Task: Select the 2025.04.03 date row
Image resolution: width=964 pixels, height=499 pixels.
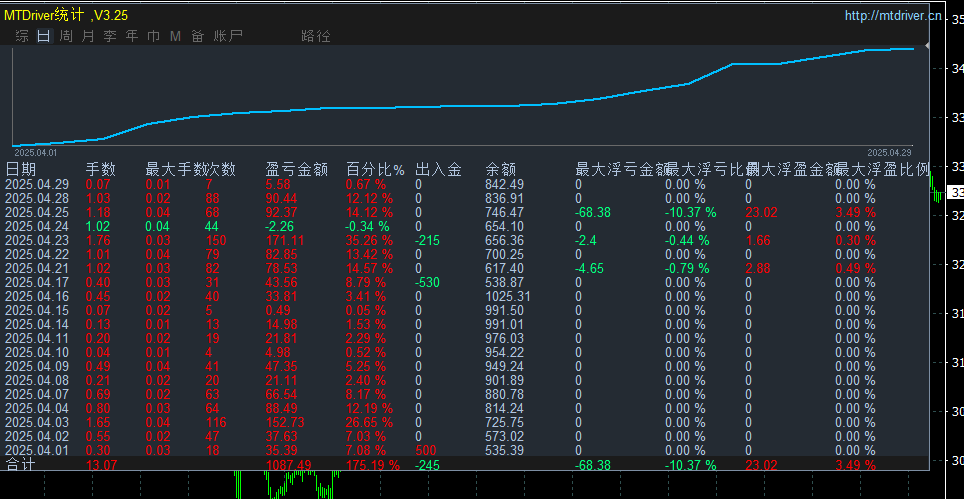Action: [x=37, y=423]
